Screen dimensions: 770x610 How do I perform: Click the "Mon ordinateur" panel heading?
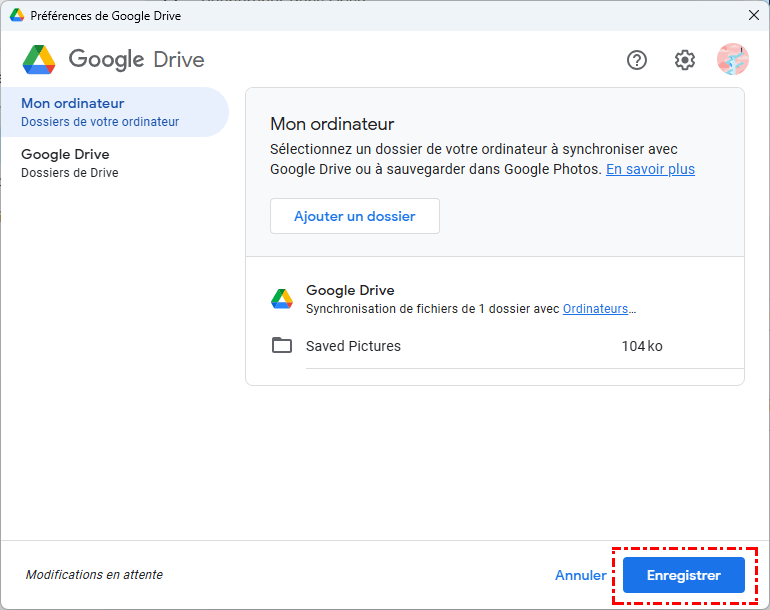pos(332,124)
